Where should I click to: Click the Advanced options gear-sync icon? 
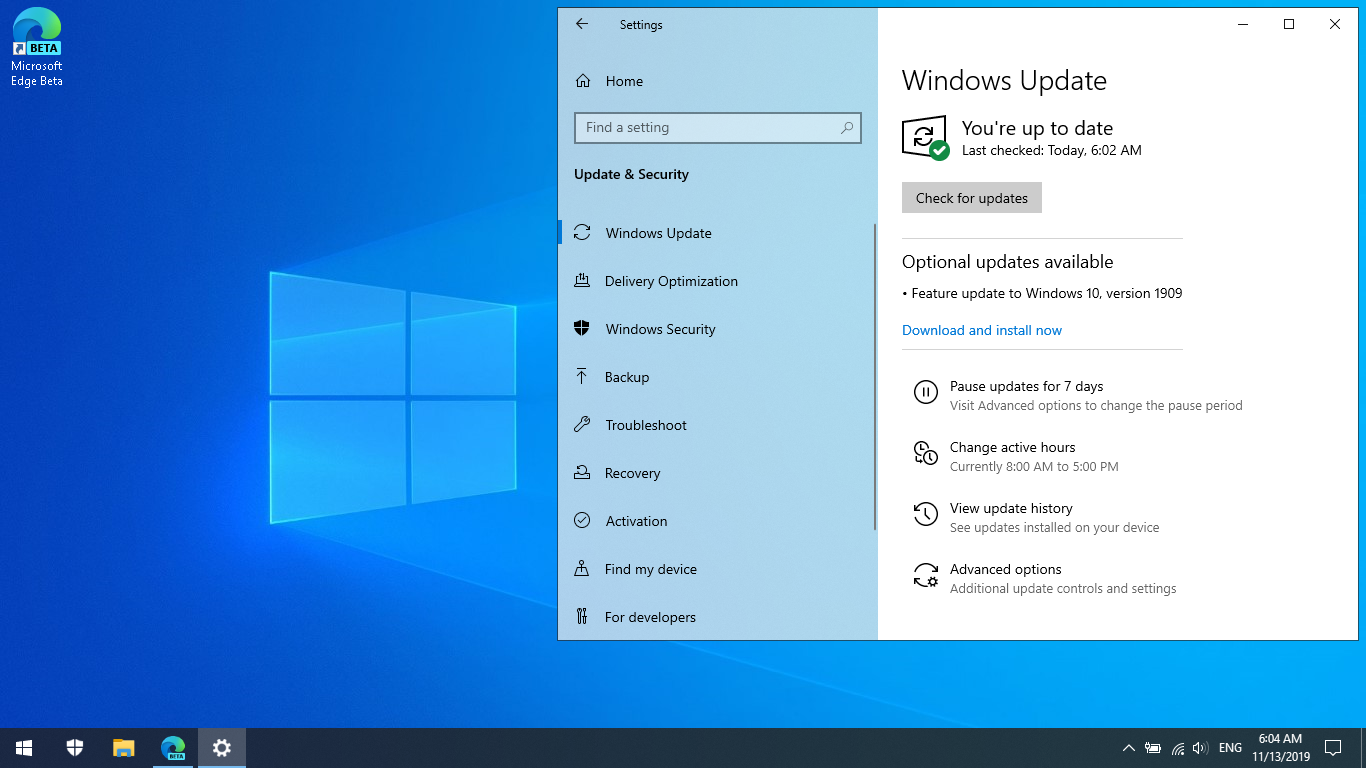click(926, 576)
